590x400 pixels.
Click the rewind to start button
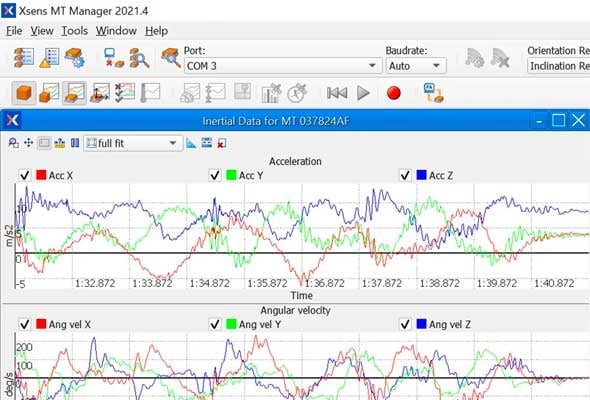337,93
